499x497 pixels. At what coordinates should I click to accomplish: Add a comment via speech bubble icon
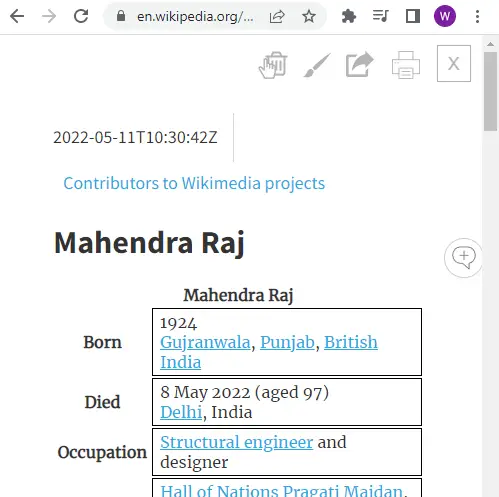tap(463, 257)
